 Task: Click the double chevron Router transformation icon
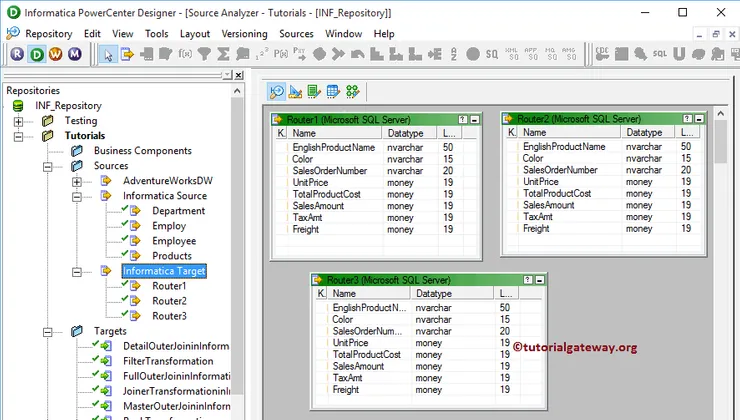[338, 54]
